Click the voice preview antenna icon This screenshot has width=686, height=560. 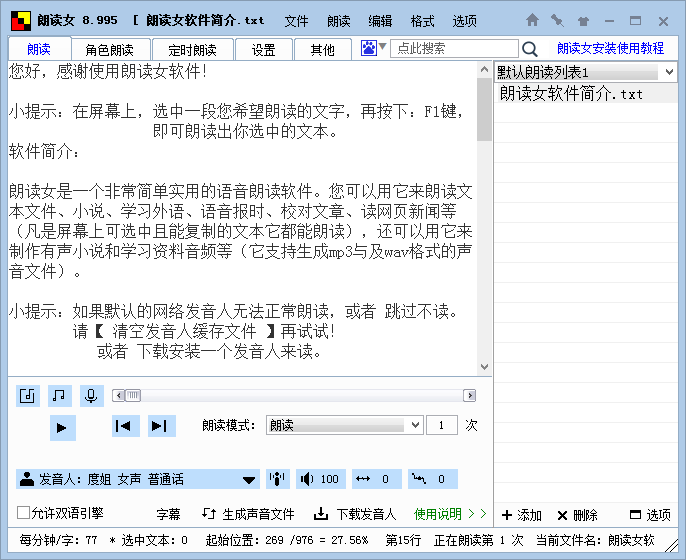pos(277,479)
